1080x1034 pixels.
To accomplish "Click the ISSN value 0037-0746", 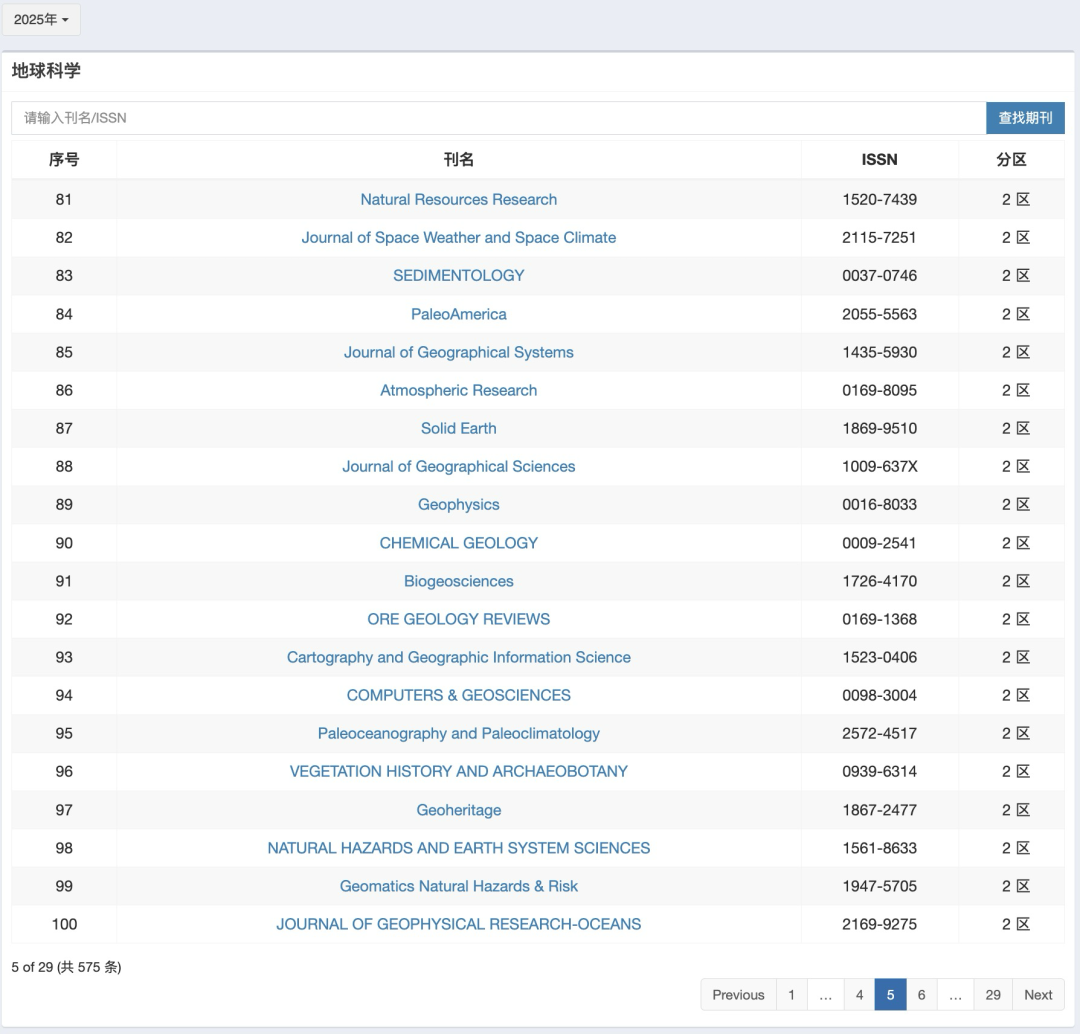I will pyautogui.click(x=880, y=276).
